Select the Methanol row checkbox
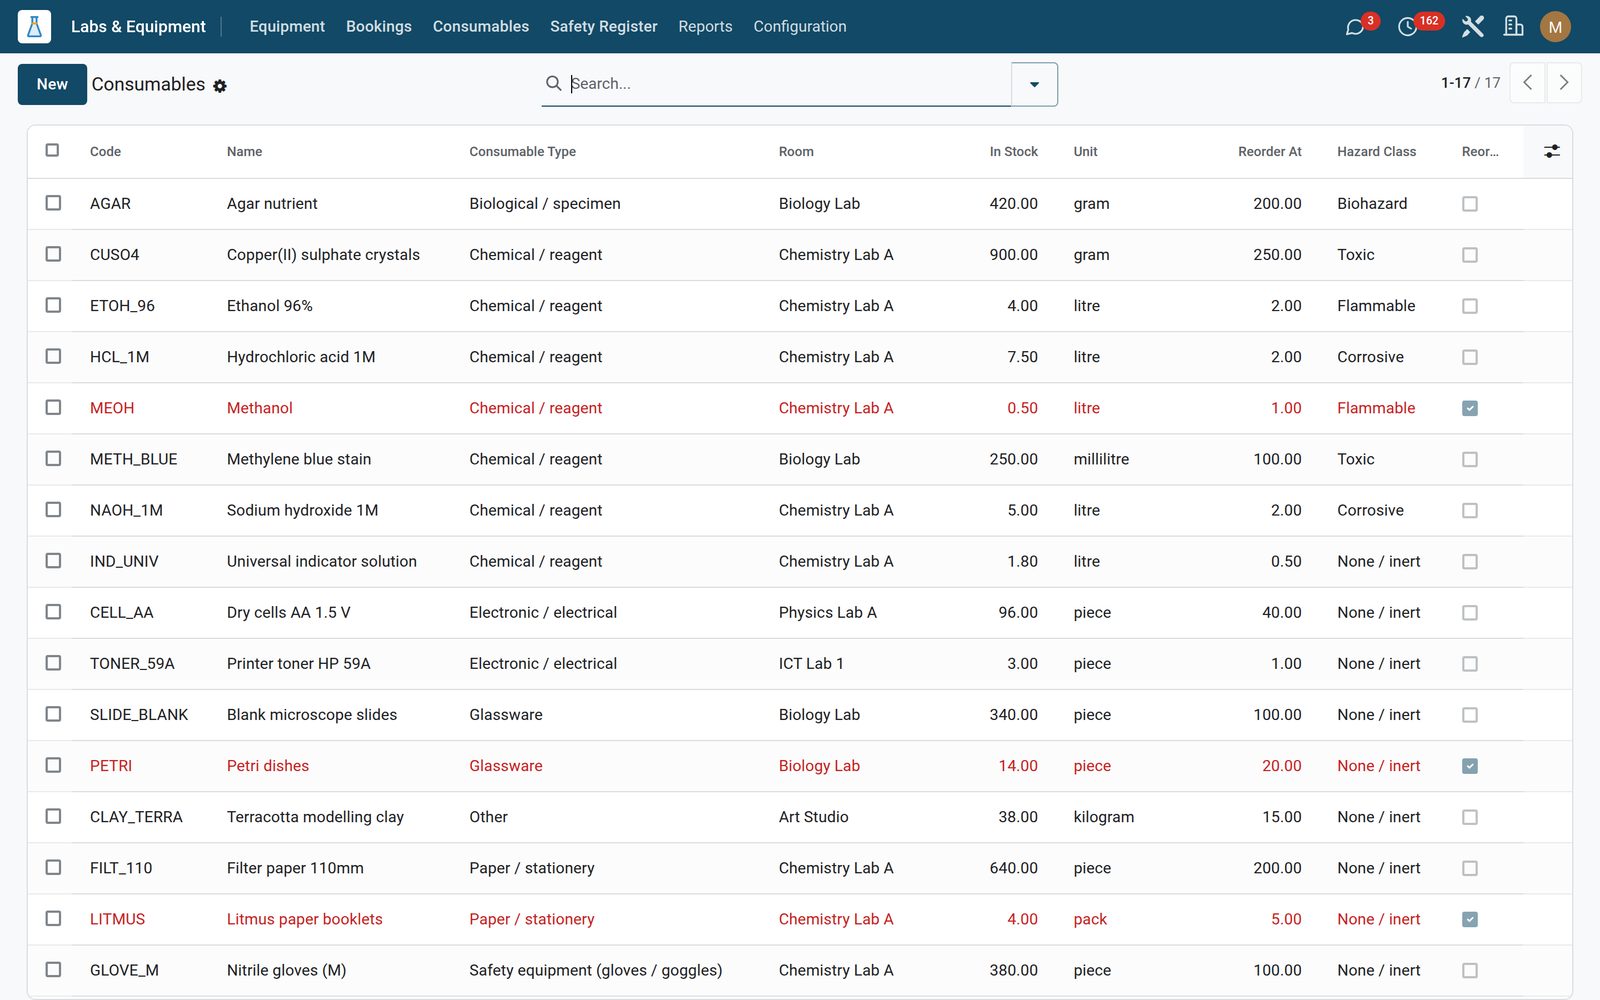 pyautogui.click(x=53, y=407)
